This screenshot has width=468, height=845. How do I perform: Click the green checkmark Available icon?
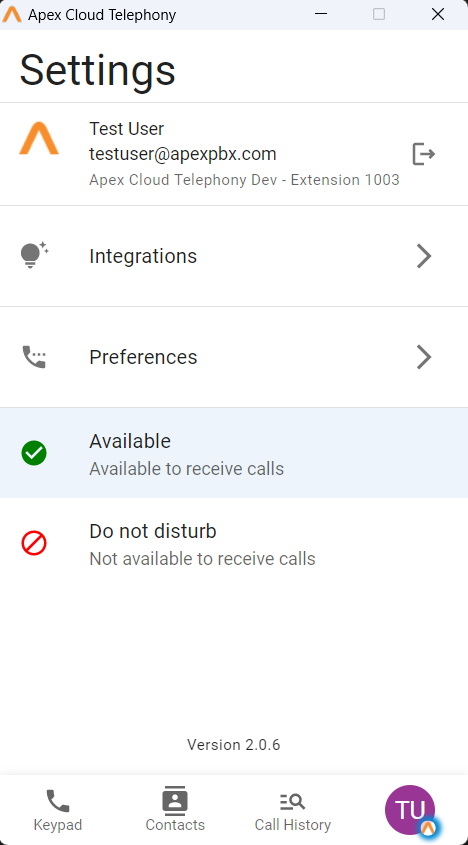point(34,453)
